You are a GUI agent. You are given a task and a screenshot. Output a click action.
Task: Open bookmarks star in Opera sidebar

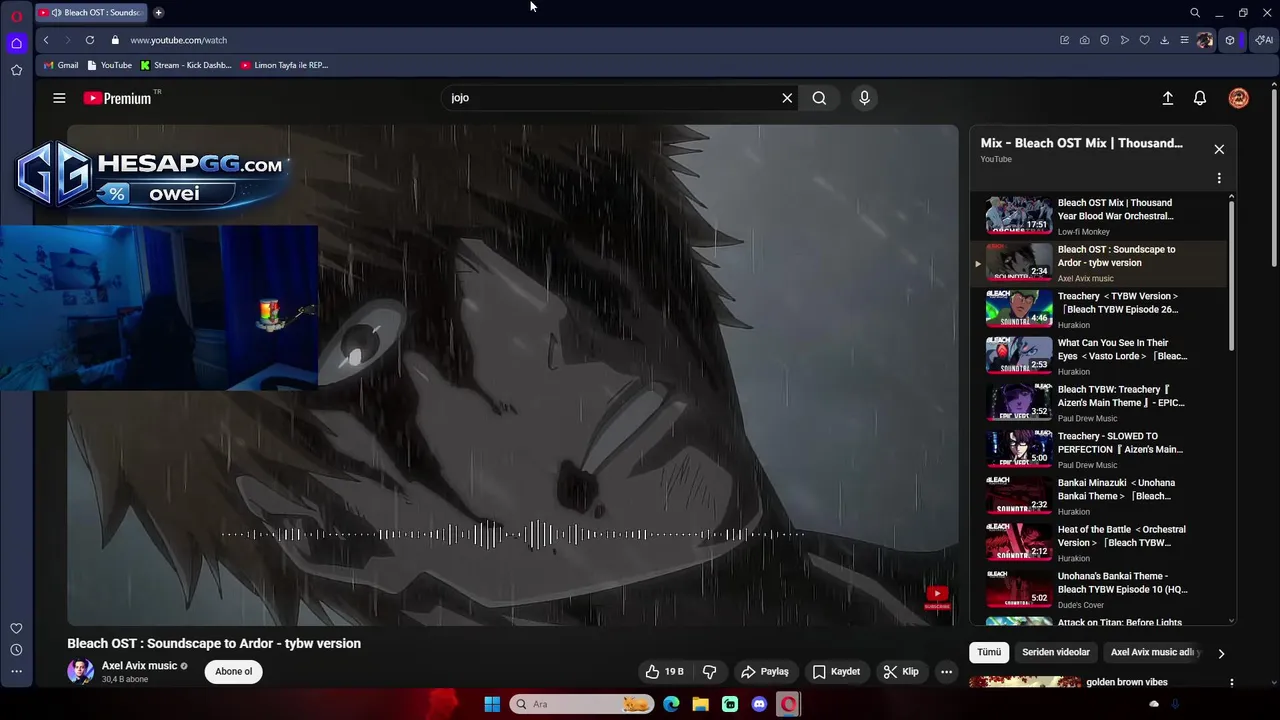click(x=16, y=70)
